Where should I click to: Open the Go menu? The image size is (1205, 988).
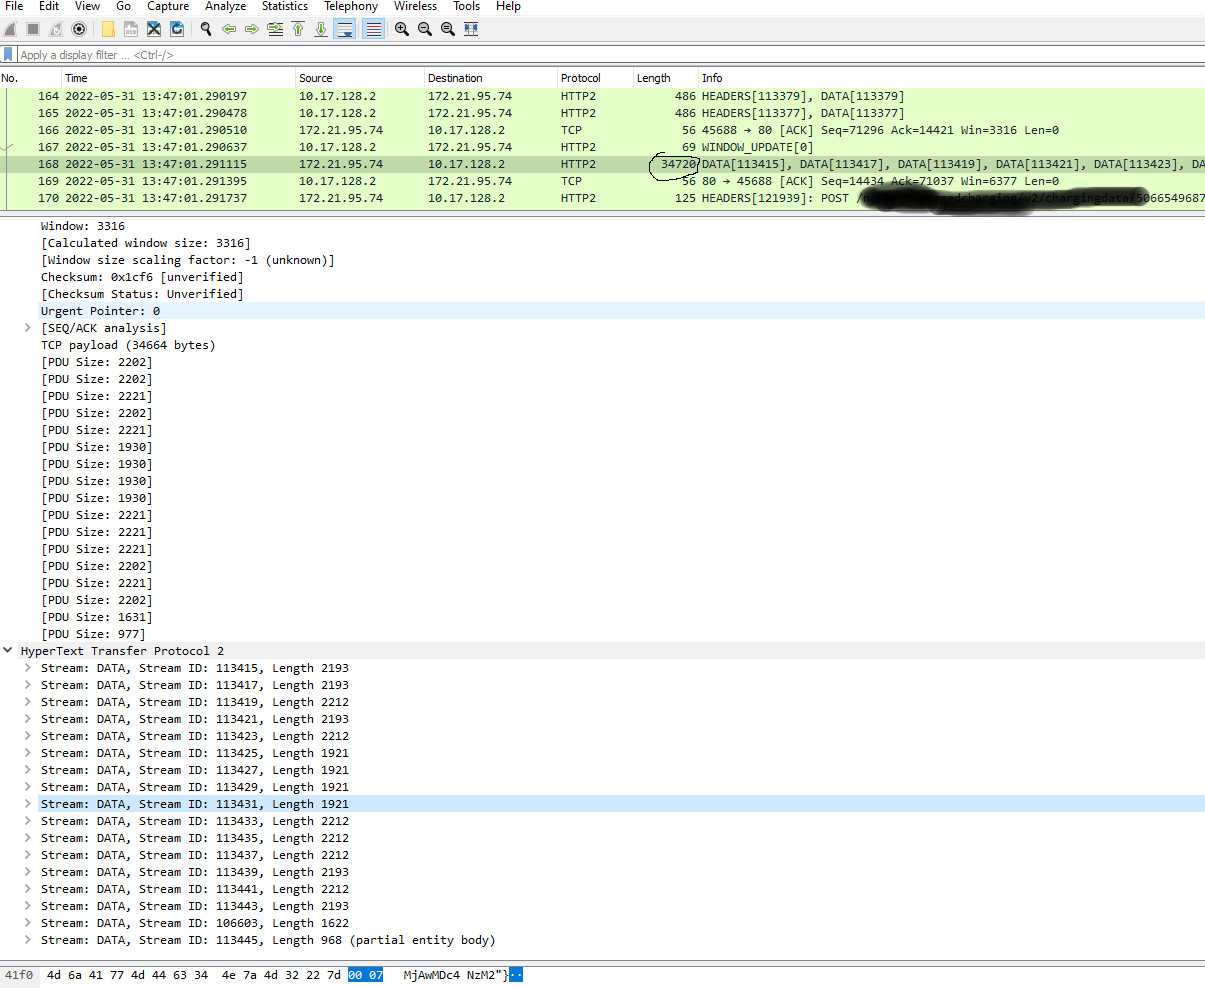tap(124, 6)
